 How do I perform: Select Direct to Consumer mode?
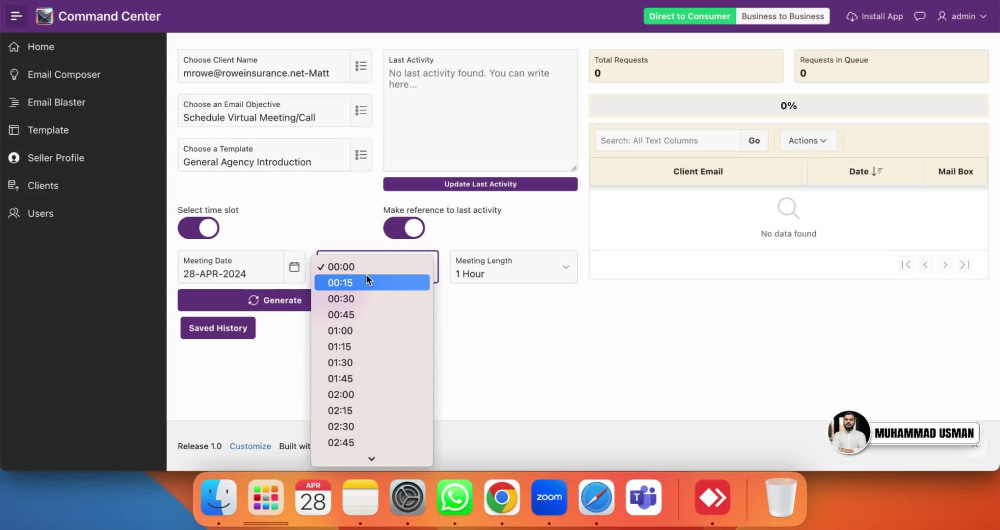tap(689, 17)
